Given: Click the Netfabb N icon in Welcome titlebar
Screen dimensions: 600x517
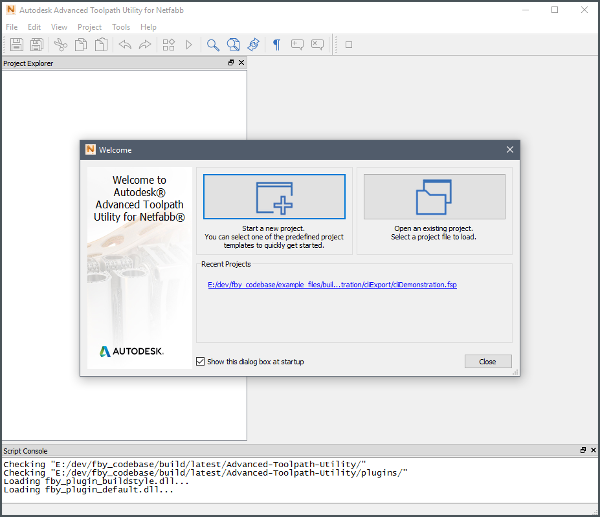Looking at the screenshot, I should 90,149.
